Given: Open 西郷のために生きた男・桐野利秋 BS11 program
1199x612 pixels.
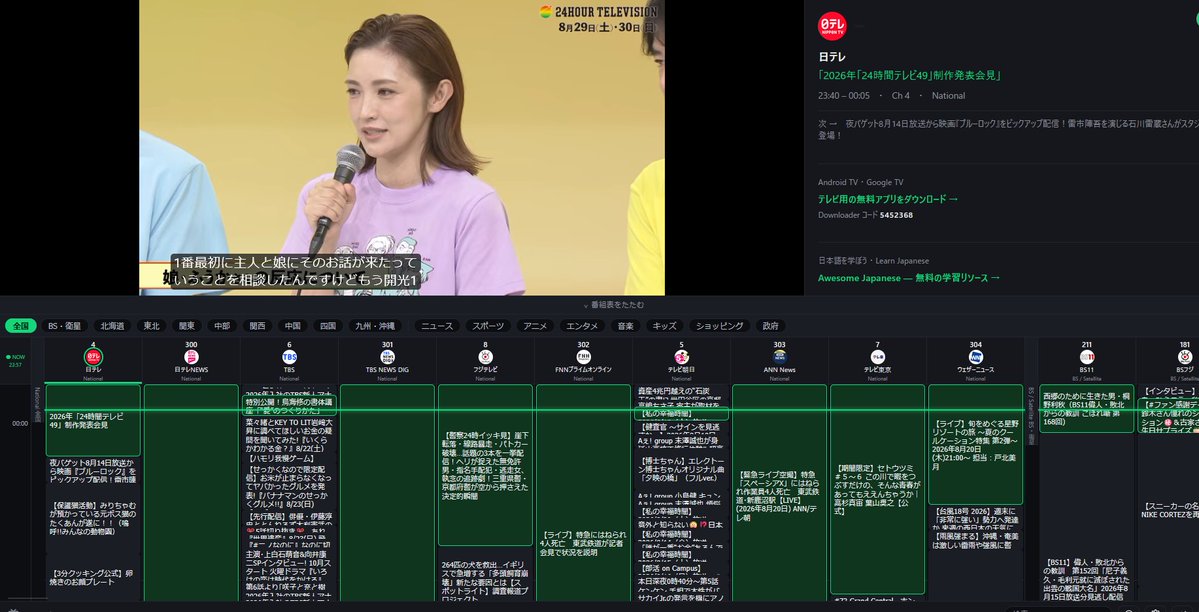Looking at the screenshot, I should tap(1087, 409).
